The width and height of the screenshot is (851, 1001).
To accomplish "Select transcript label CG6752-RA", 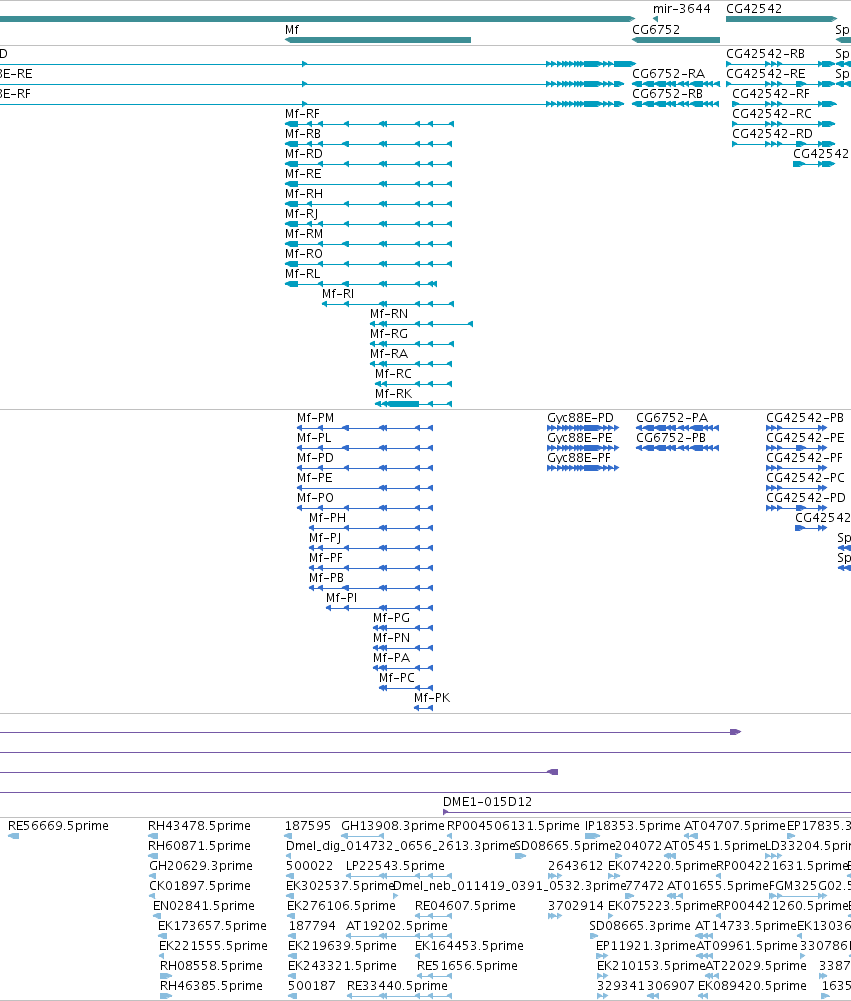I will pos(668,74).
